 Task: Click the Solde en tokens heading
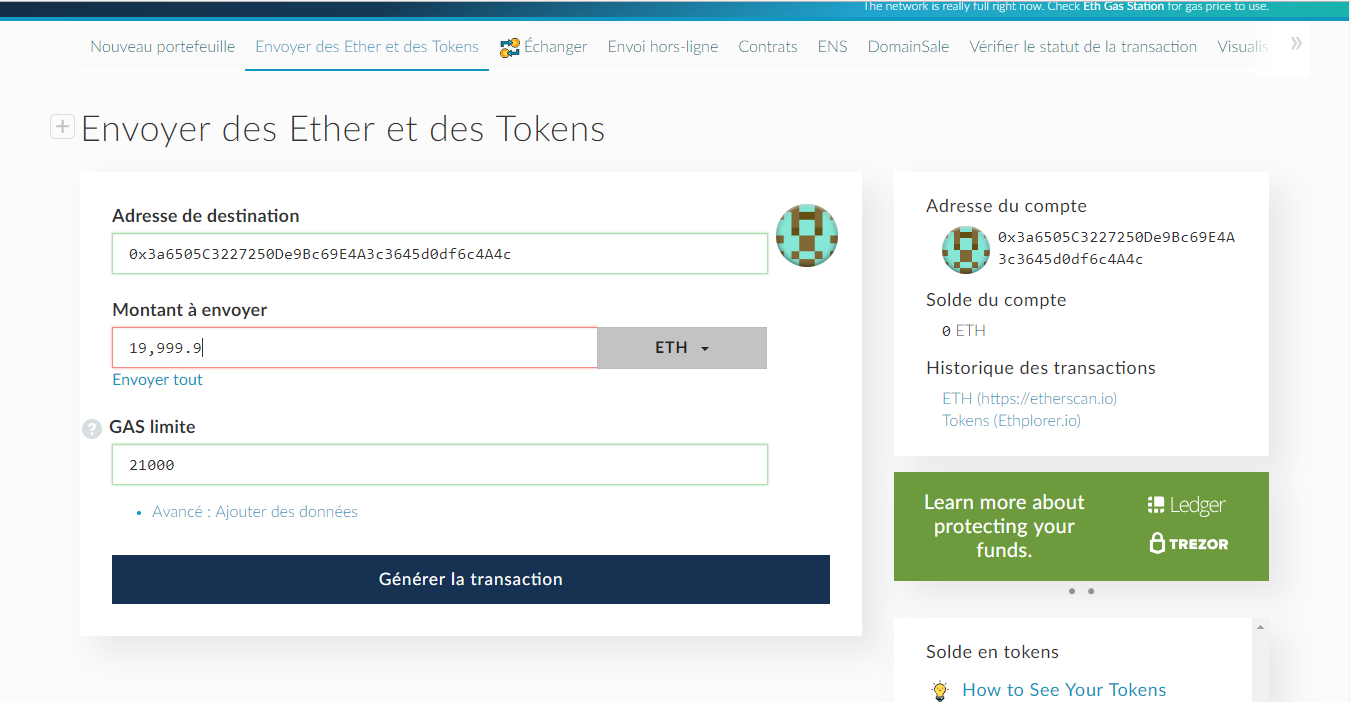point(992,652)
